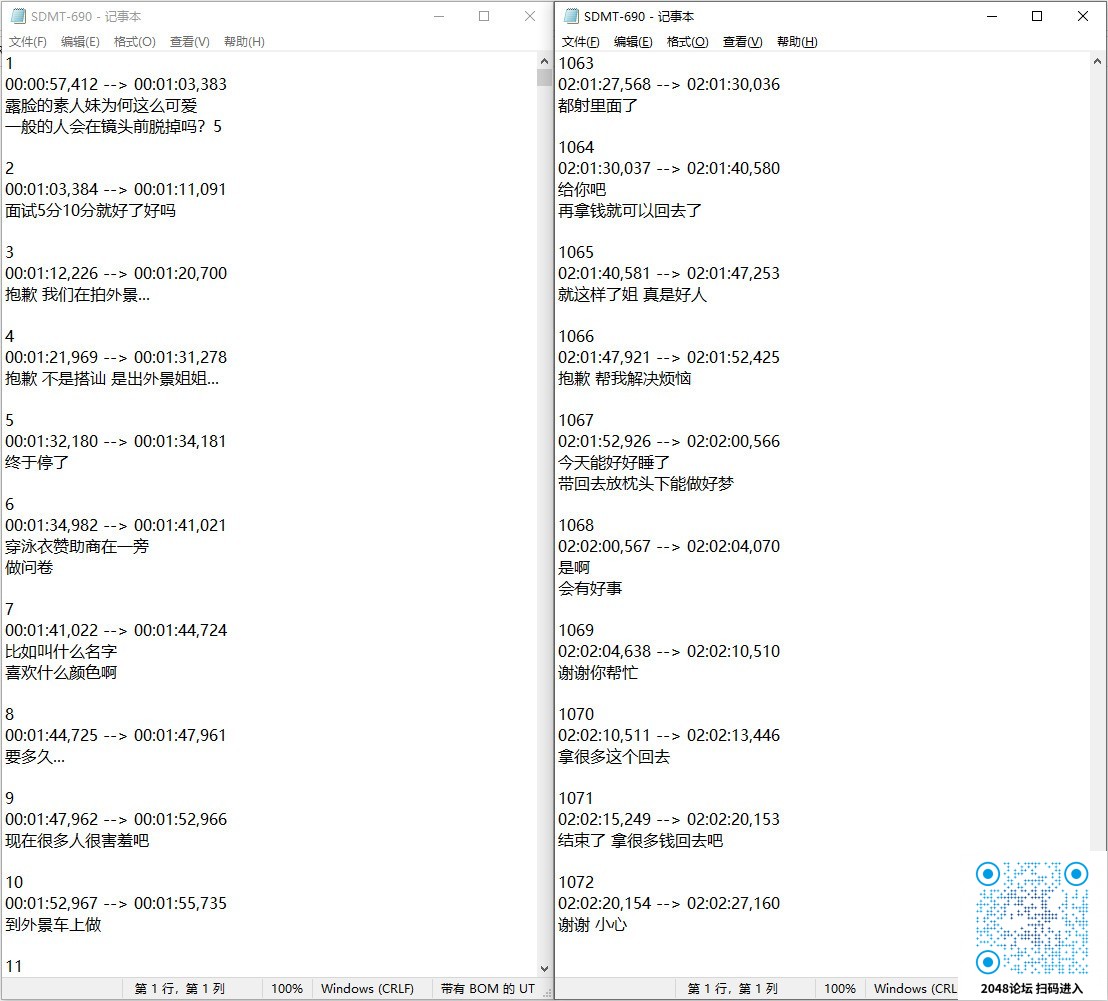Click line 到外景车上做
Viewport: 1108px width, 1001px height.
tap(53, 925)
